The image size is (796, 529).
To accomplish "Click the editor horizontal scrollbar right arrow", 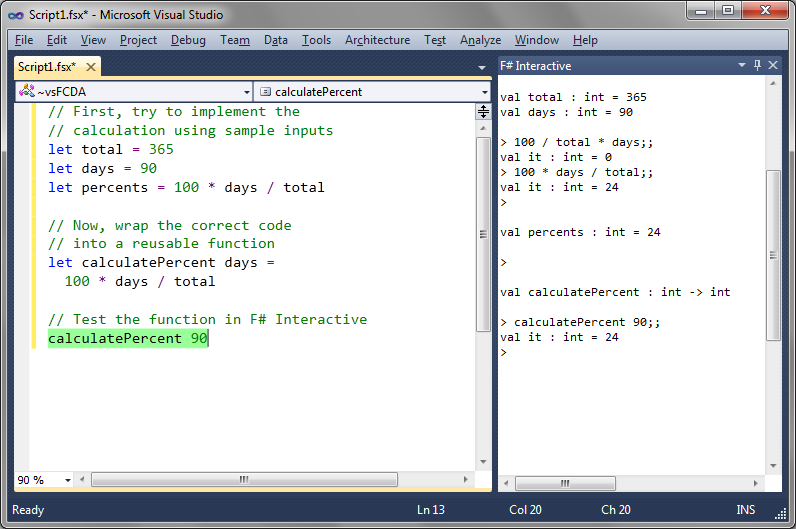I will (x=465, y=479).
